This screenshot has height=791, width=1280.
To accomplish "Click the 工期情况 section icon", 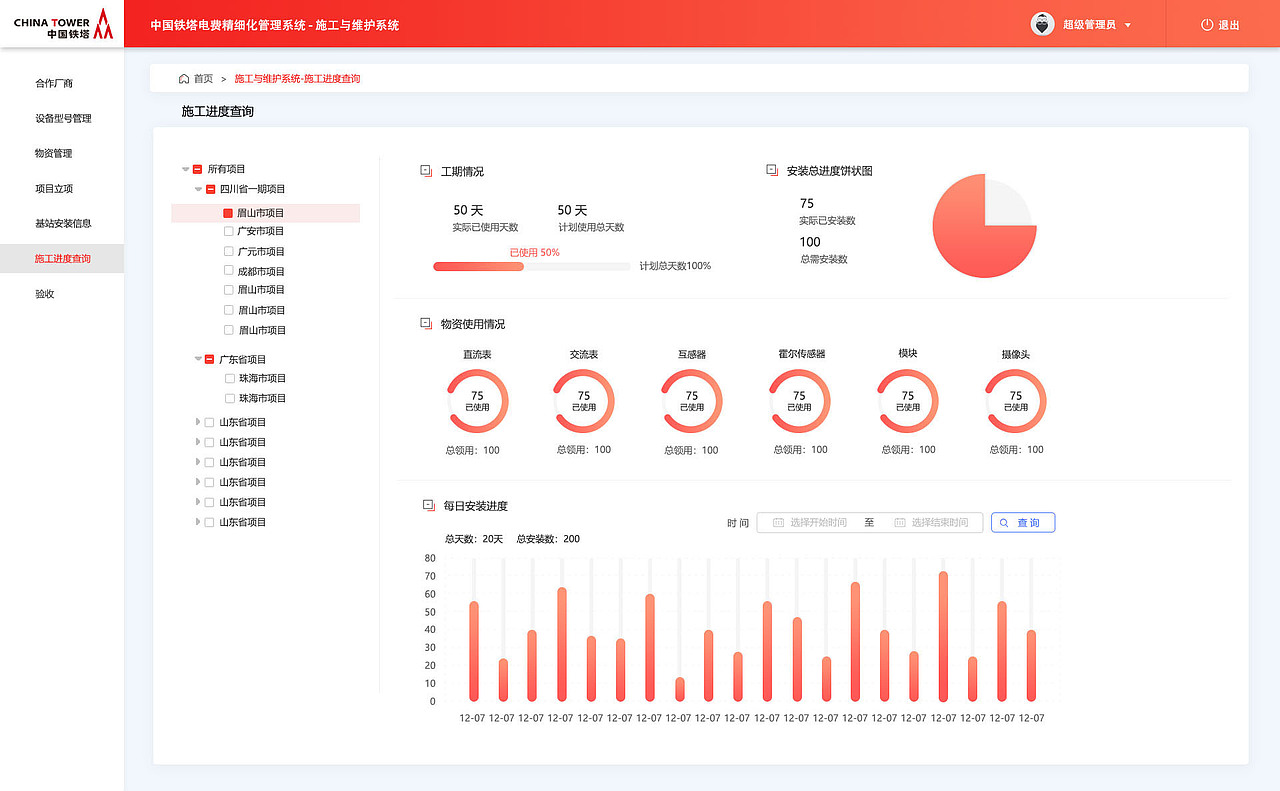I will pos(426,171).
